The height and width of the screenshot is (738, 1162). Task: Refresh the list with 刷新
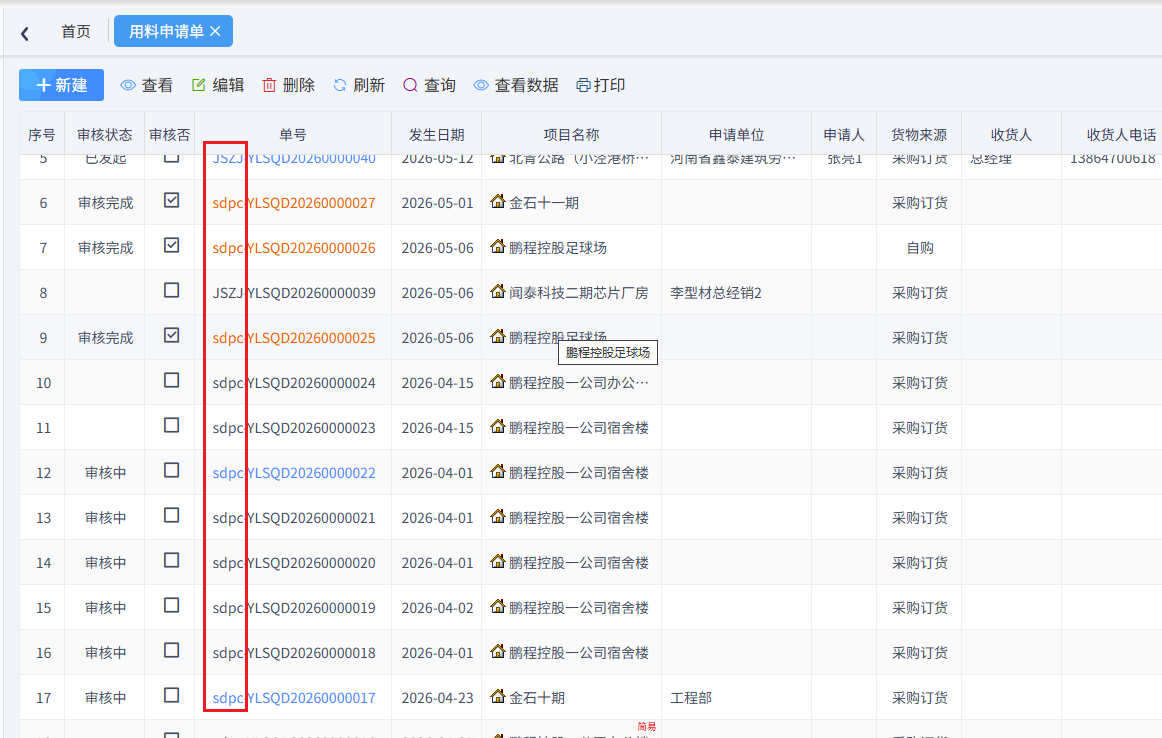pos(359,85)
